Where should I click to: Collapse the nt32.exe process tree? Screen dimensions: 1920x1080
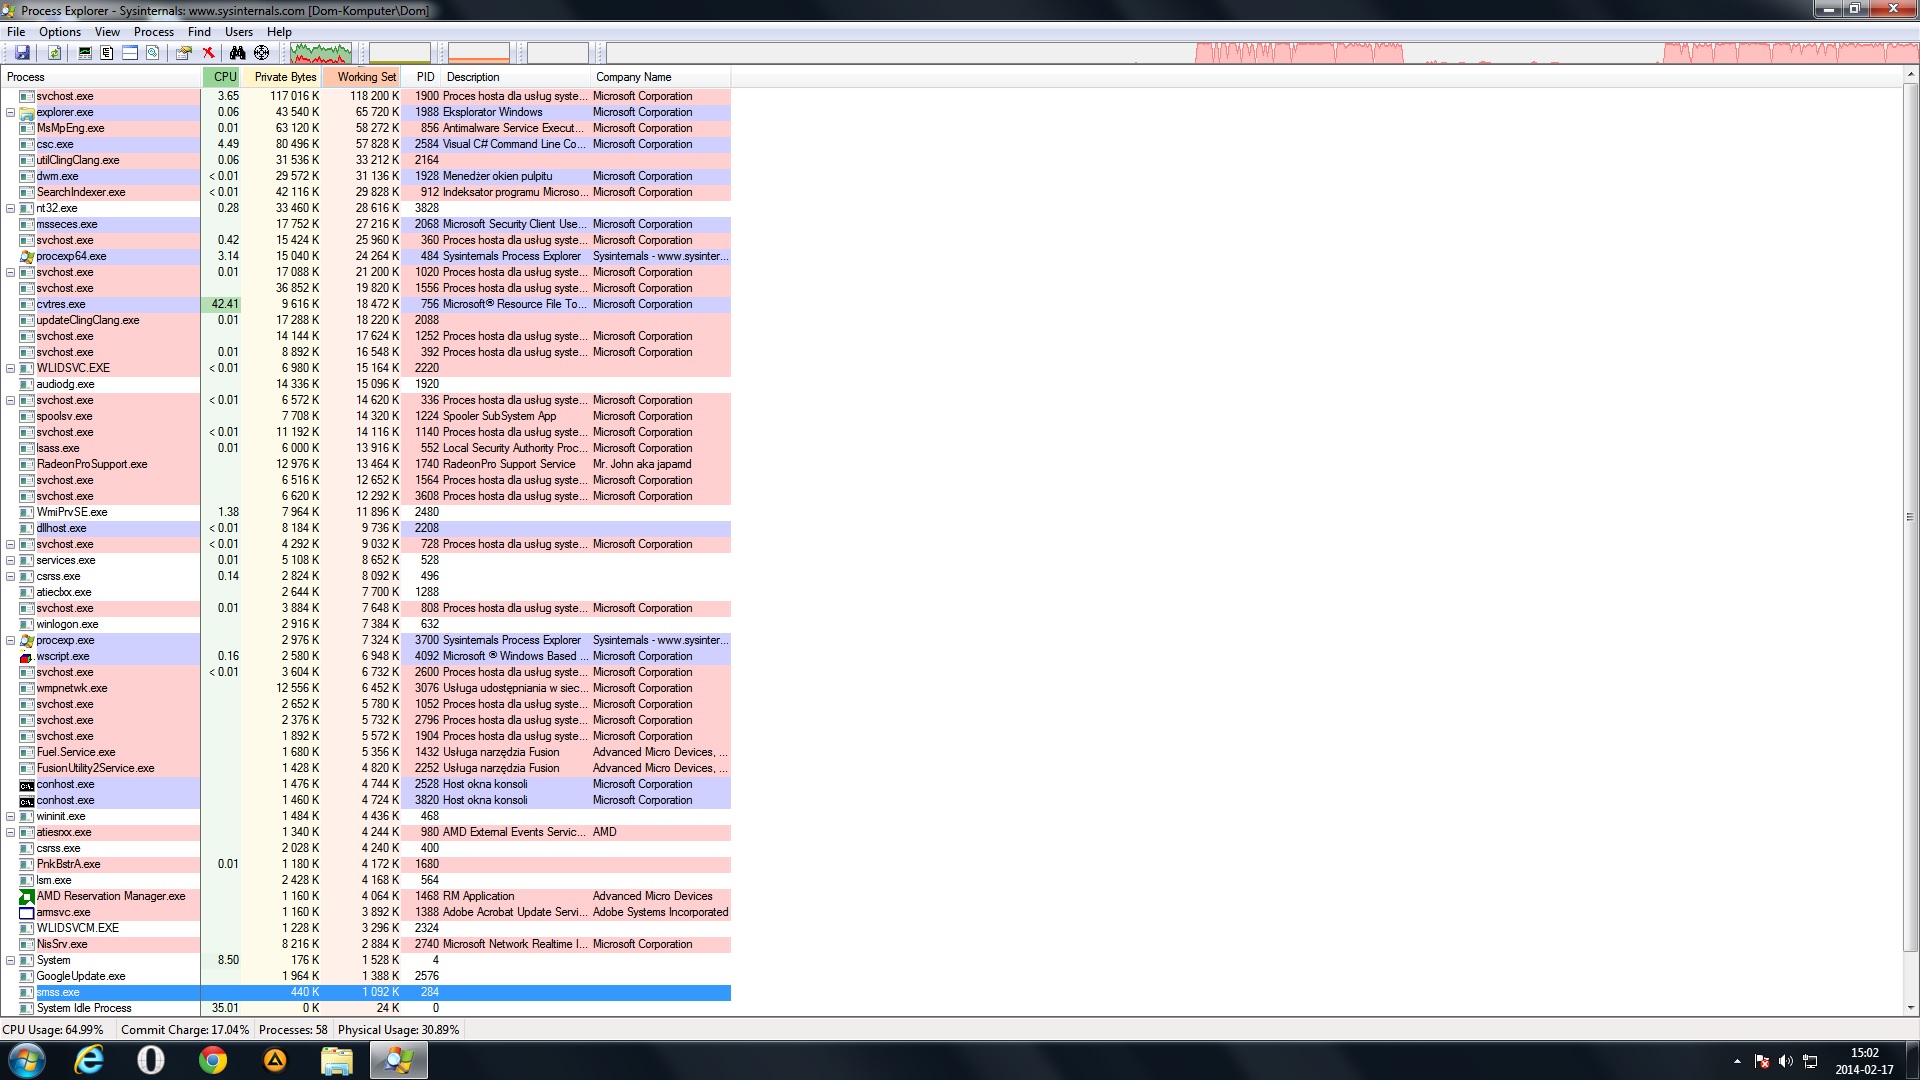(x=10, y=208)
